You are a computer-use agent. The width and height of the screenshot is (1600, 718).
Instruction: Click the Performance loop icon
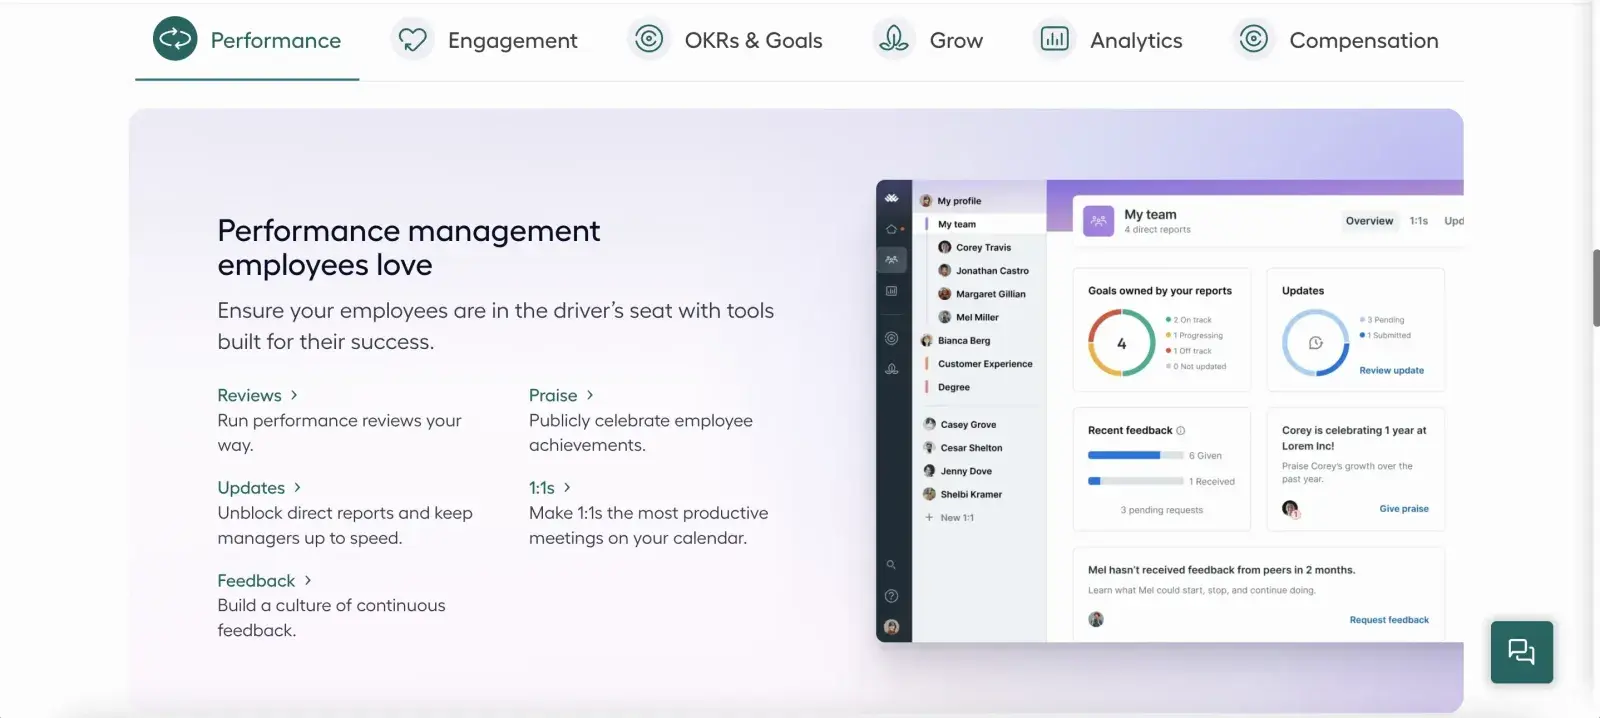[175, 39]
